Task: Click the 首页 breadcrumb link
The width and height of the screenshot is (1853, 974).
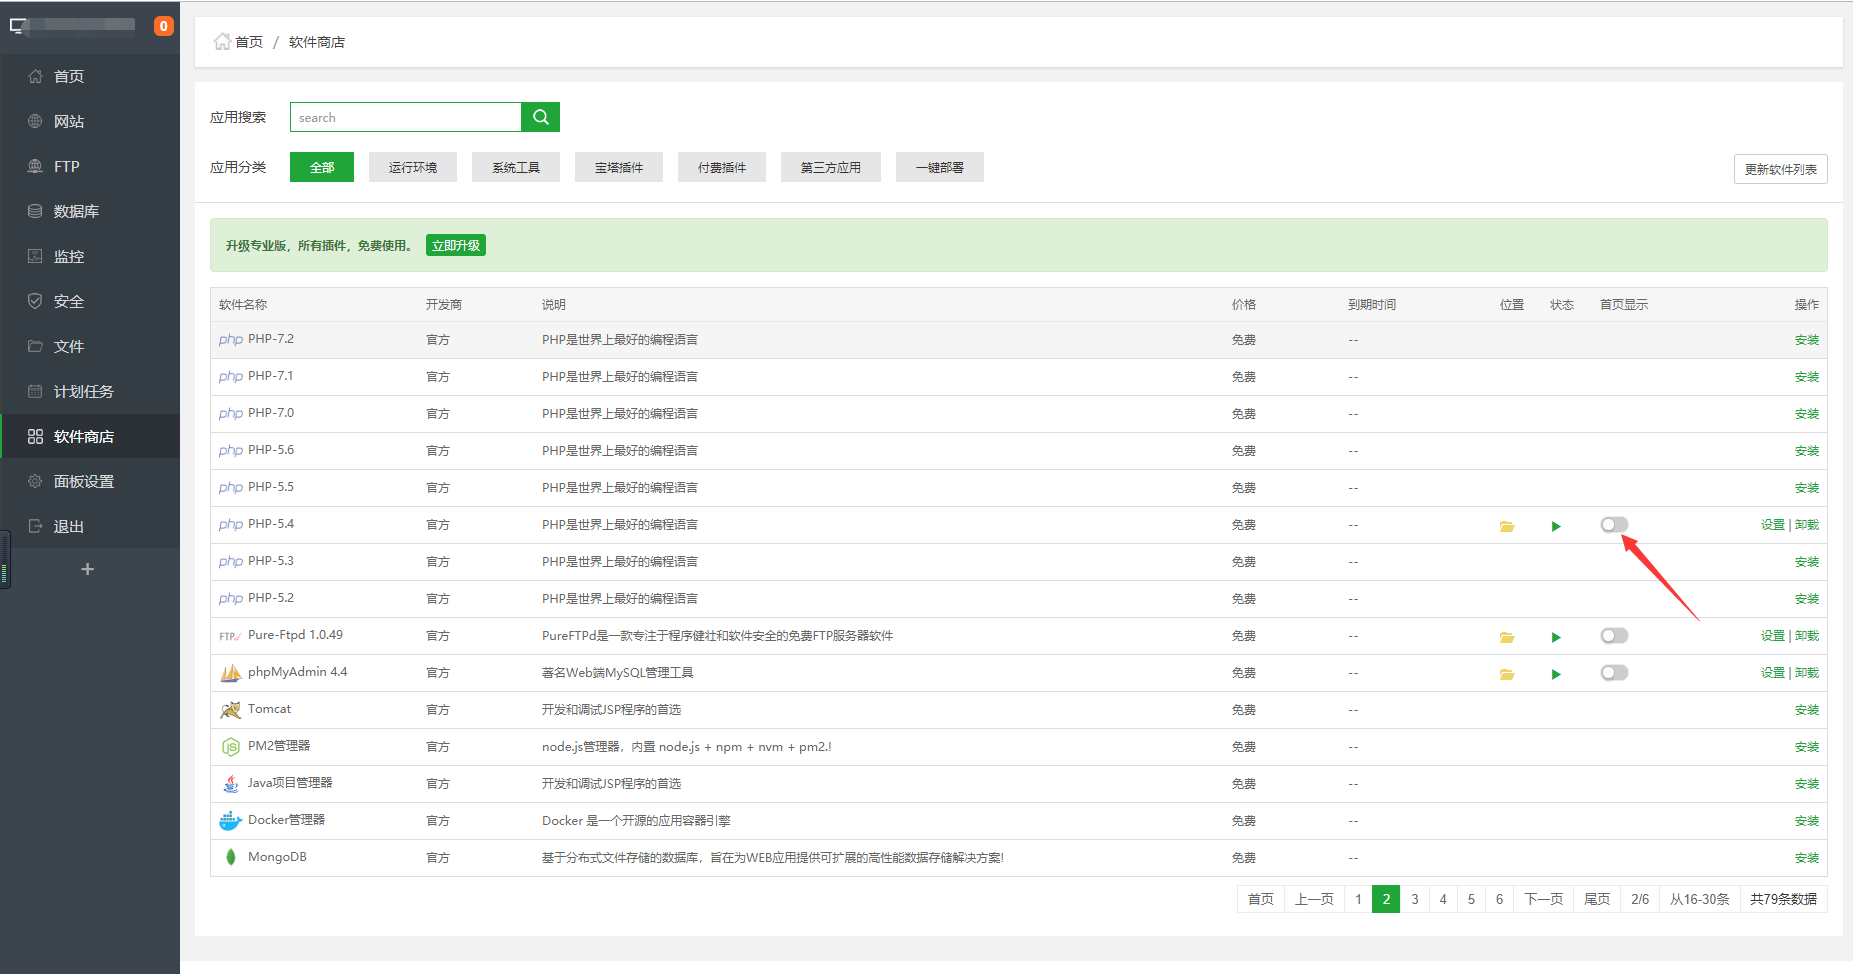Action: tap(249, 42)
